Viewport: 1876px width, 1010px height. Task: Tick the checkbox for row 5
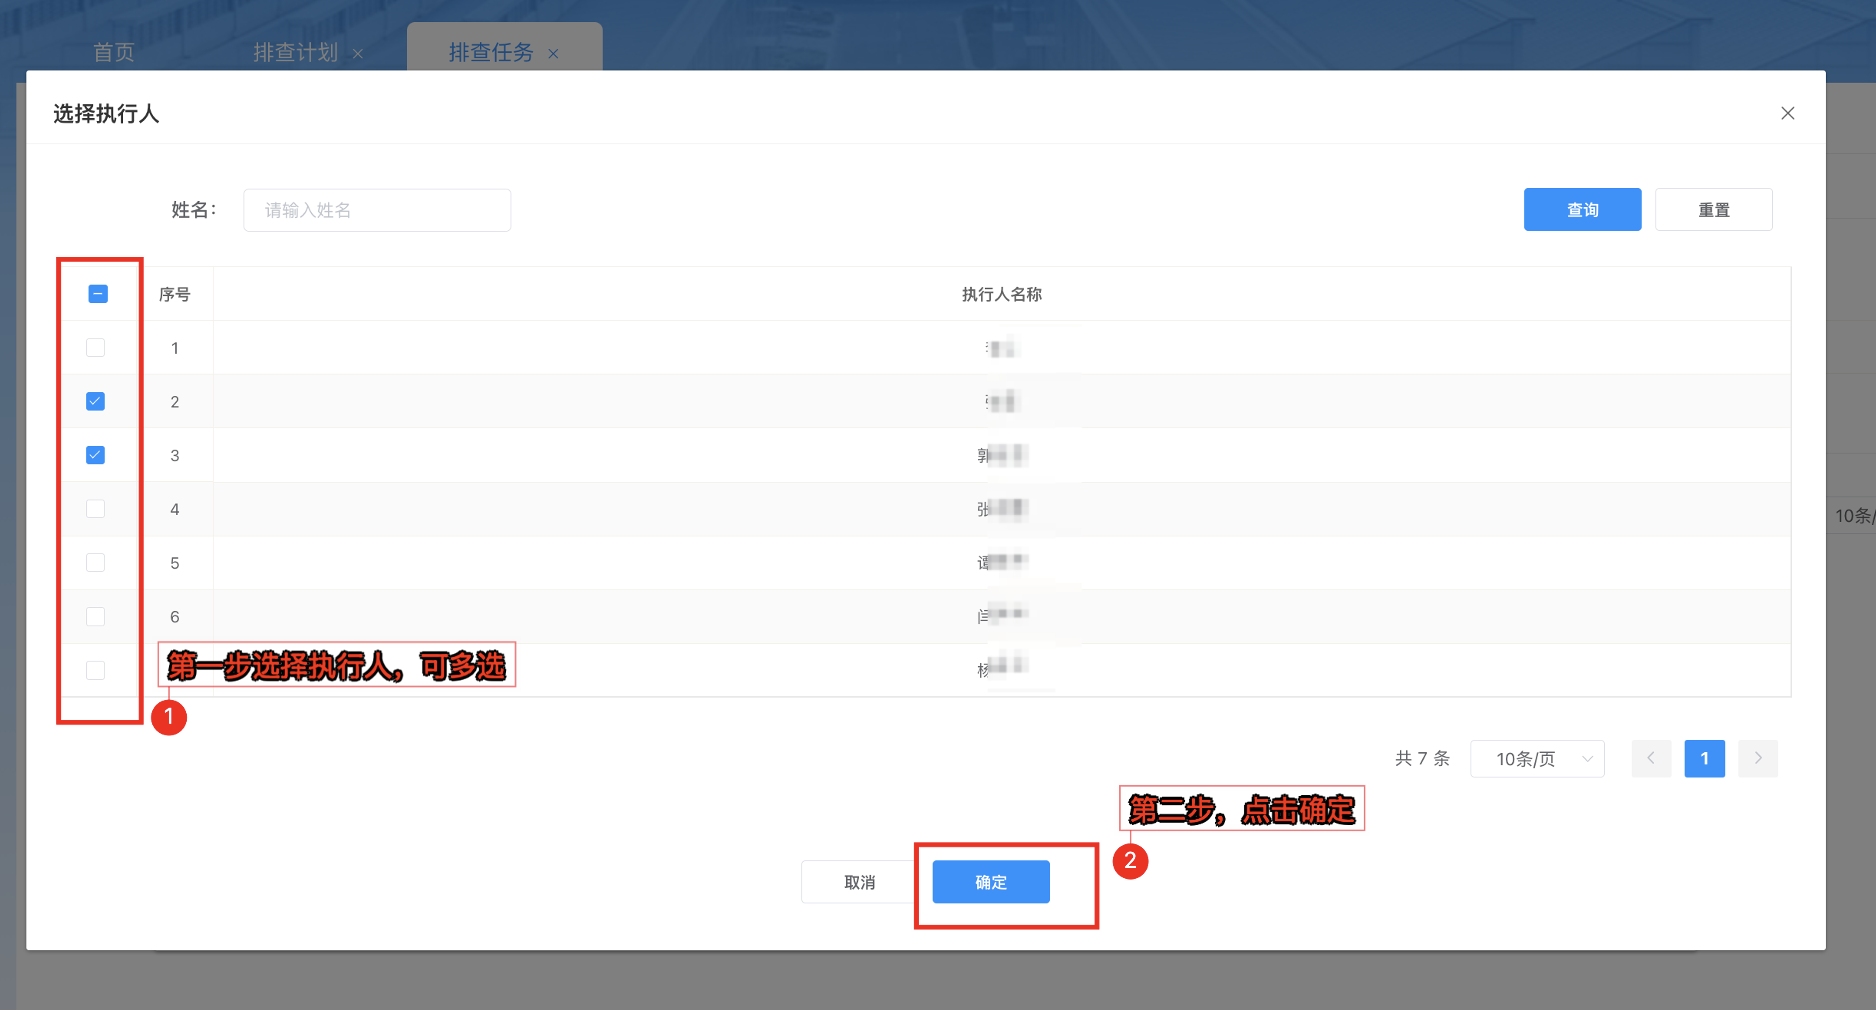[96, 563]
